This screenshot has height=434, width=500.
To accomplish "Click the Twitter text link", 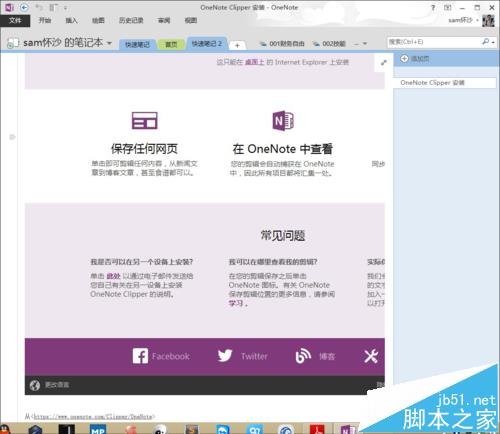I will [254, 357].
